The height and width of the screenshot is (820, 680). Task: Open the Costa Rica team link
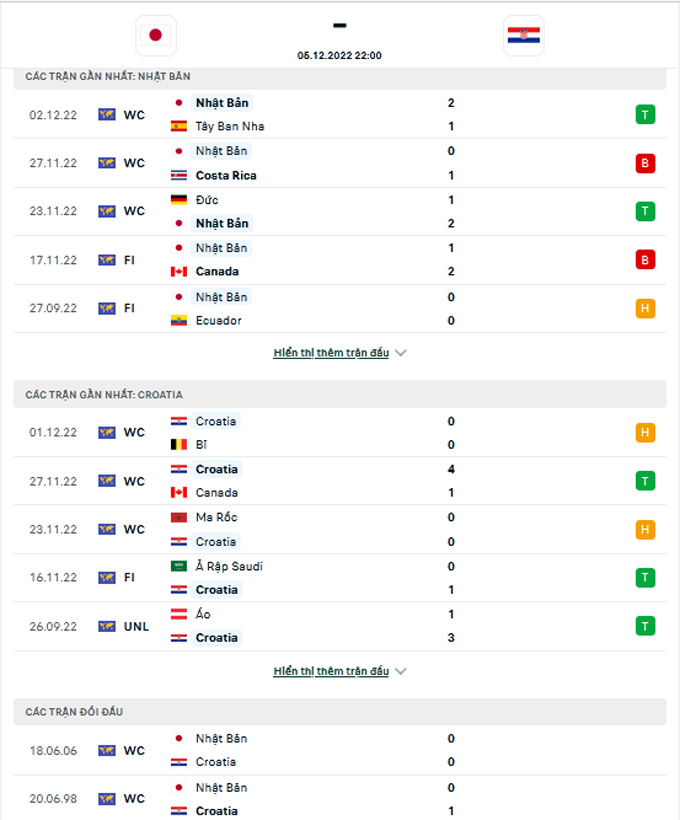226,175
